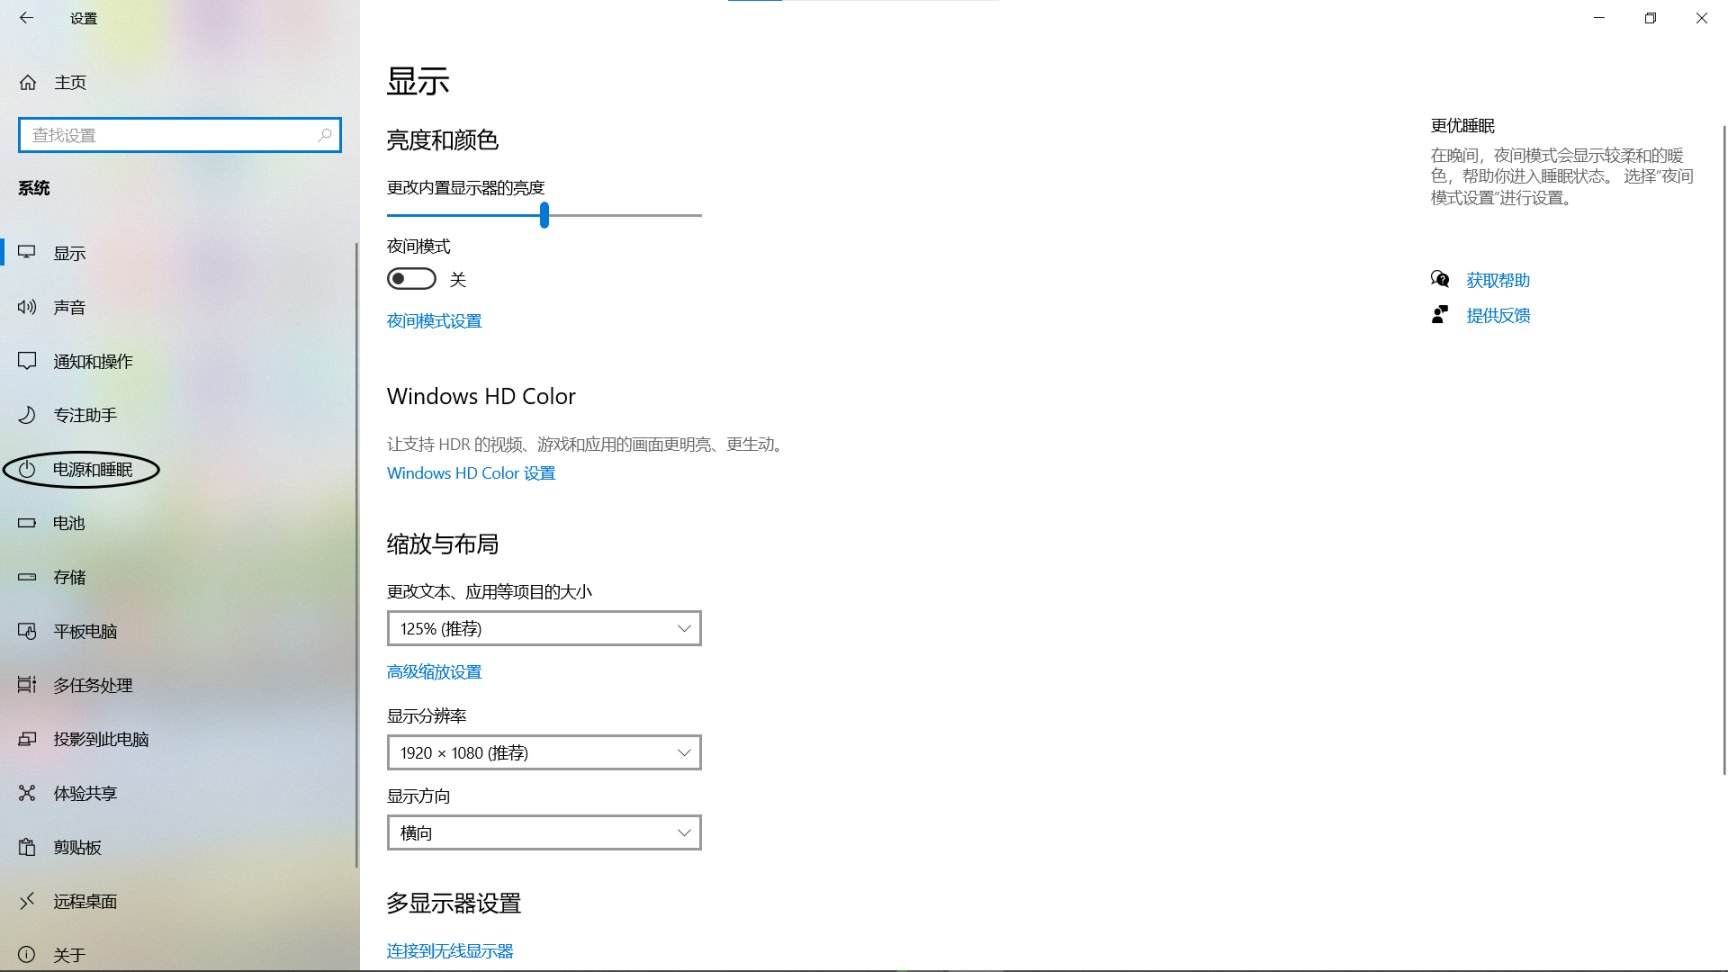Open the 主页 home icon
The height and width of the screenshot is (972, 1728).
coord(28,83)
